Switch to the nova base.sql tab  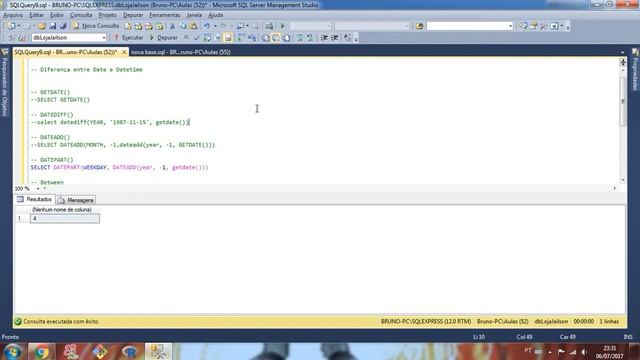pyautogui.click(x=180, y=52)
